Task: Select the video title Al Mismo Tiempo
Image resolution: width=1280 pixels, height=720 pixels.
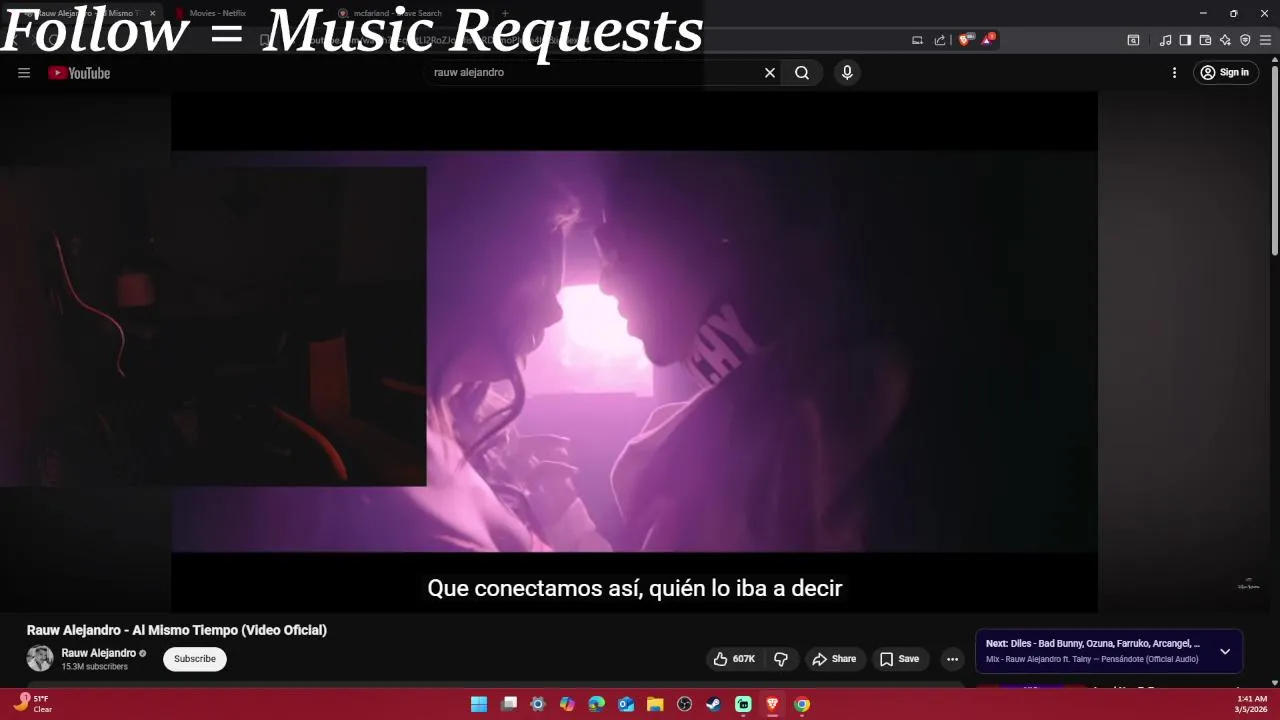Action: pos(177,630)
